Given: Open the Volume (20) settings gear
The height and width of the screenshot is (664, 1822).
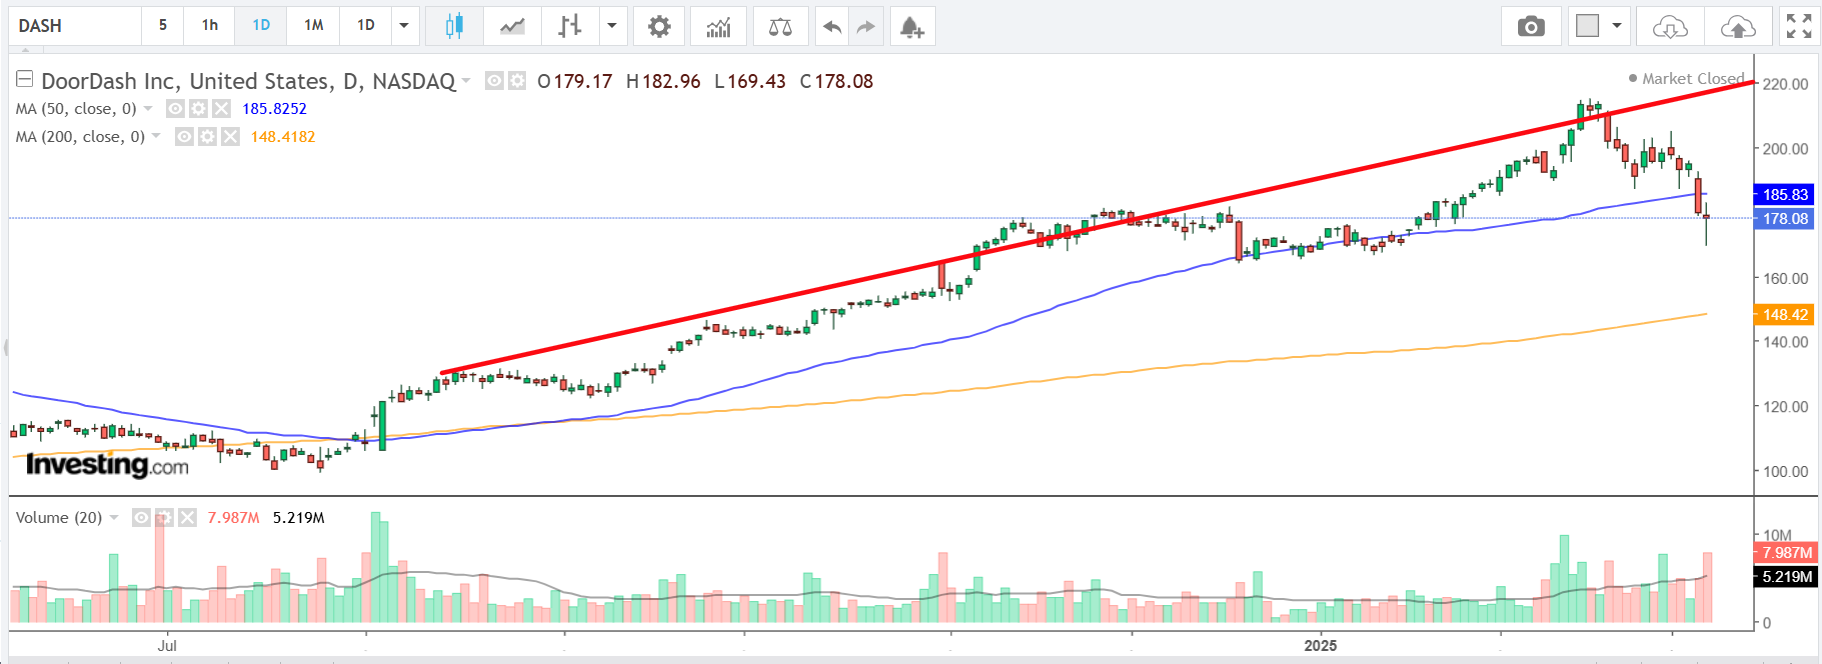Looking at the screenshot, I should 164,518.
